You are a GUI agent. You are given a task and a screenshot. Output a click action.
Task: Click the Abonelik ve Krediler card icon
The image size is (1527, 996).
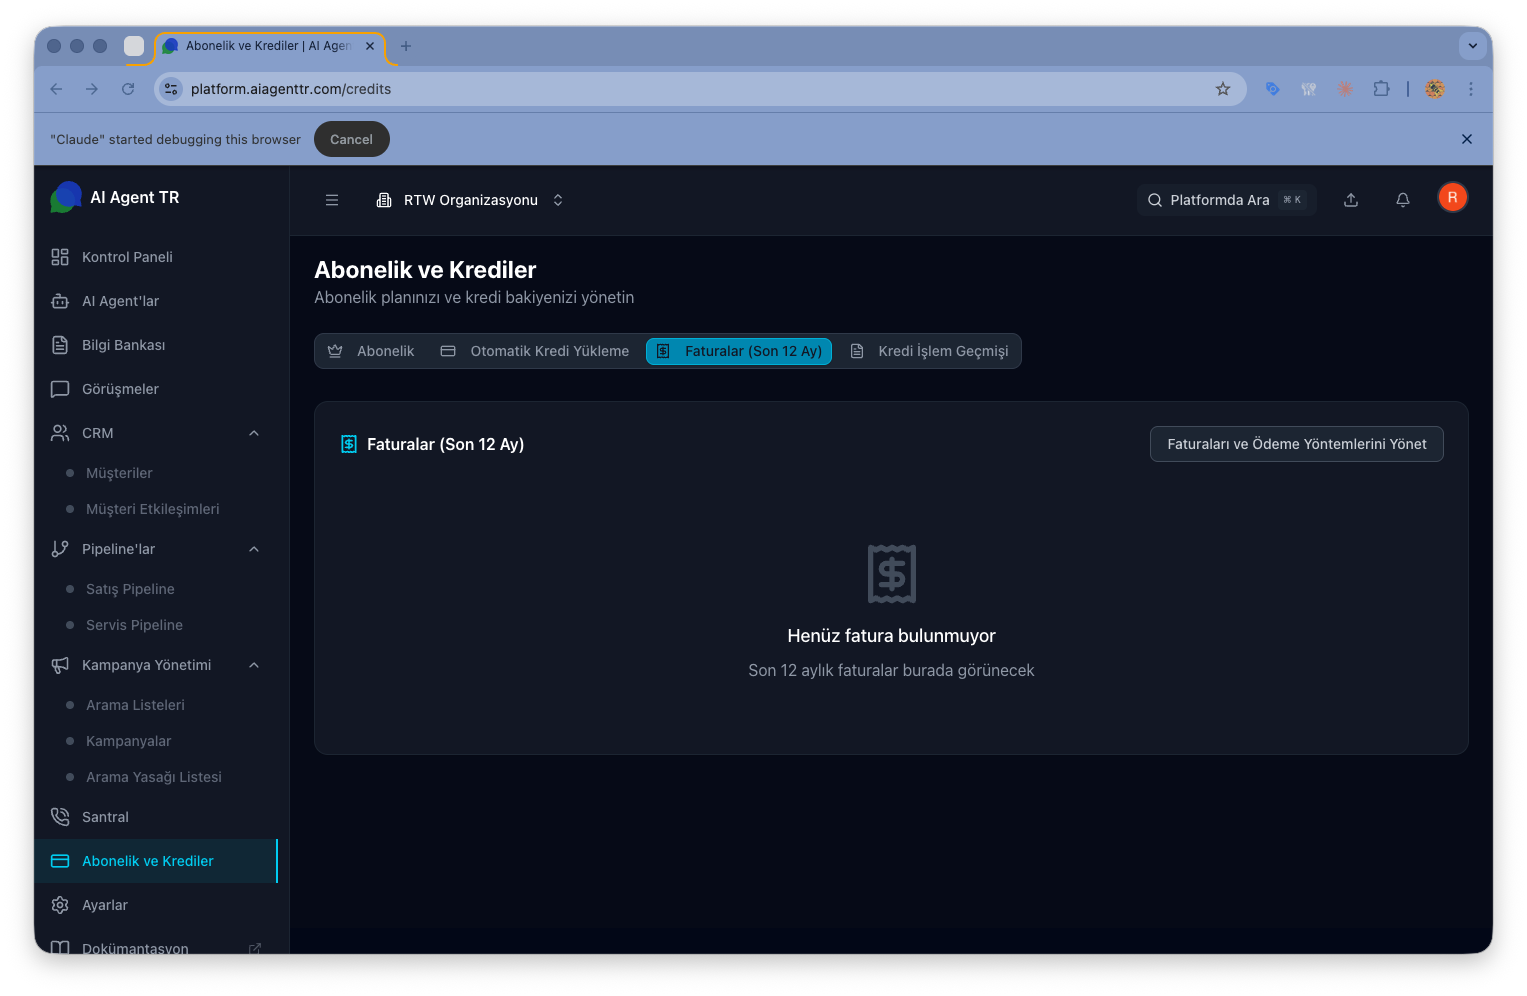coord(60,861)
